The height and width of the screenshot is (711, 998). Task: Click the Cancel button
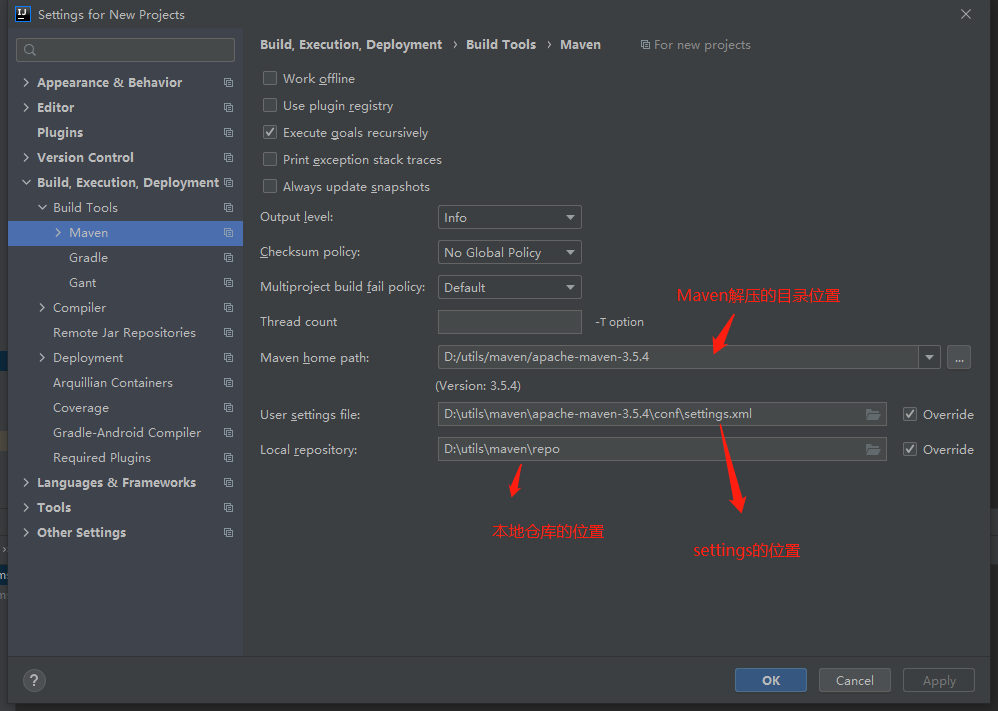point(854,680)
